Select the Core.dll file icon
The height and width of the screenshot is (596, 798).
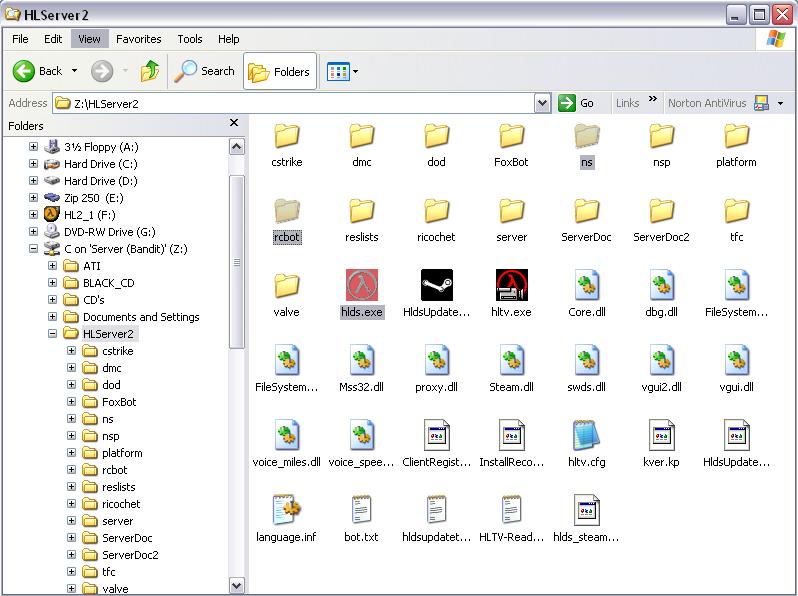(x=586, y=285)
